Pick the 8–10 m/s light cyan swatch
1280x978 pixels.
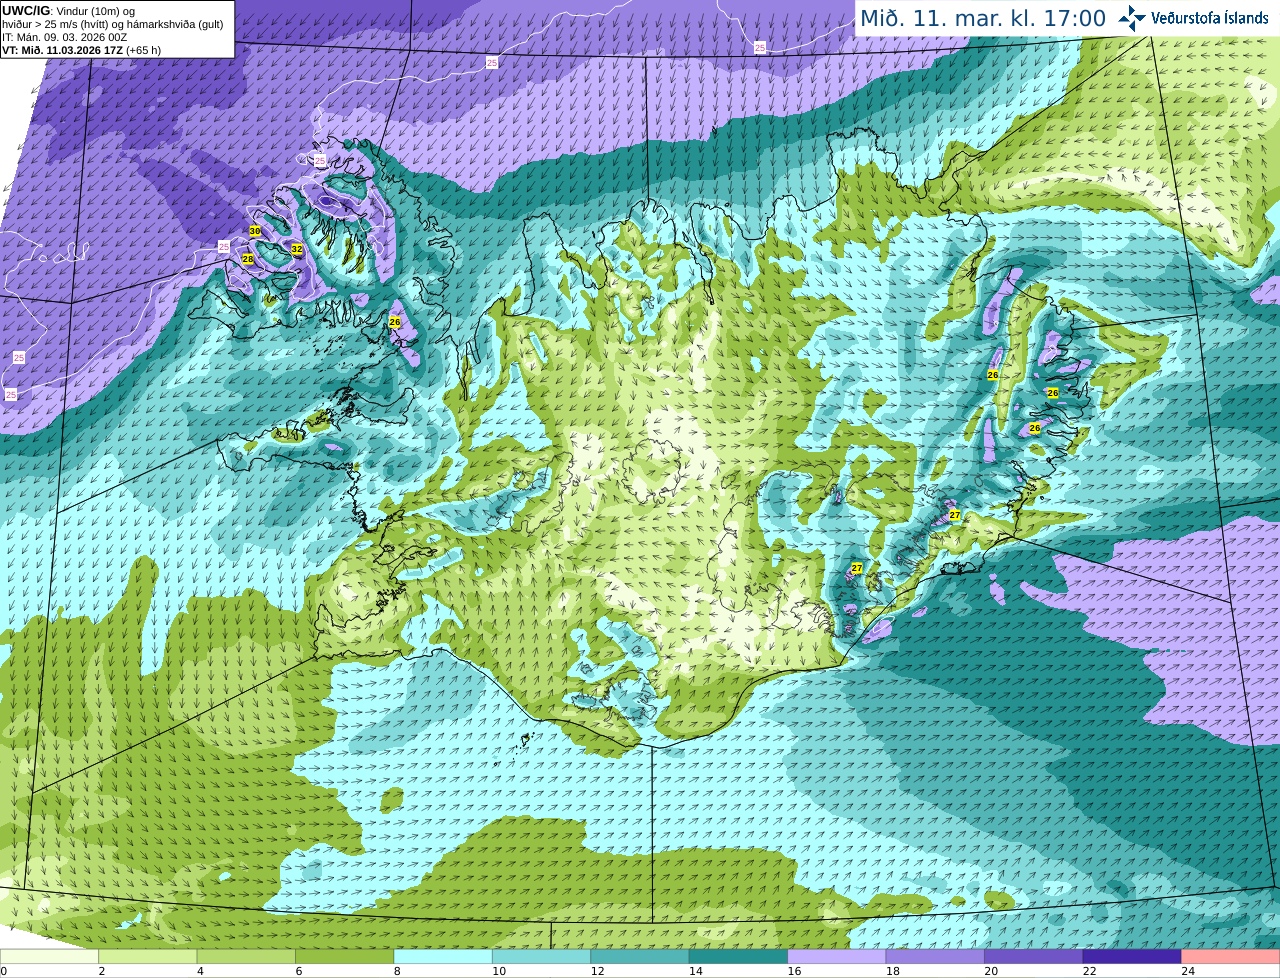pyautogui.click(x=443, y=957)
